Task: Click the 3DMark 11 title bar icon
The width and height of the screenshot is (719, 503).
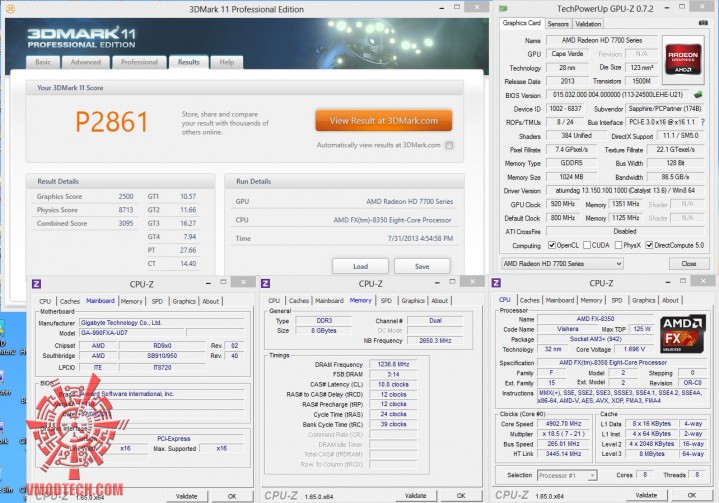Action: tap(10, 9)
